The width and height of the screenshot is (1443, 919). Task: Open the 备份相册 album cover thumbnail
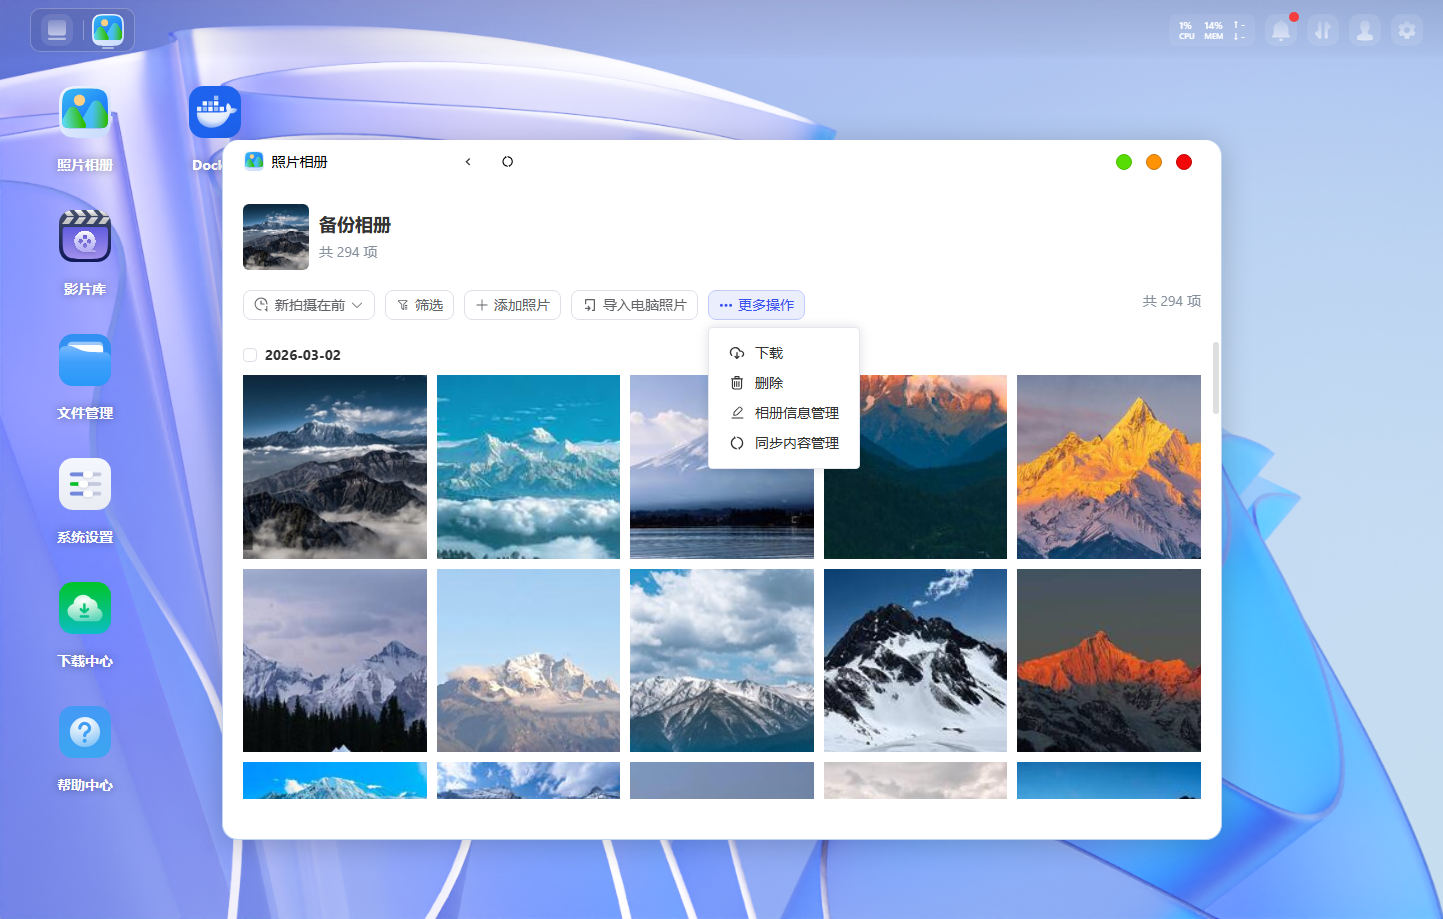(276, 237)
